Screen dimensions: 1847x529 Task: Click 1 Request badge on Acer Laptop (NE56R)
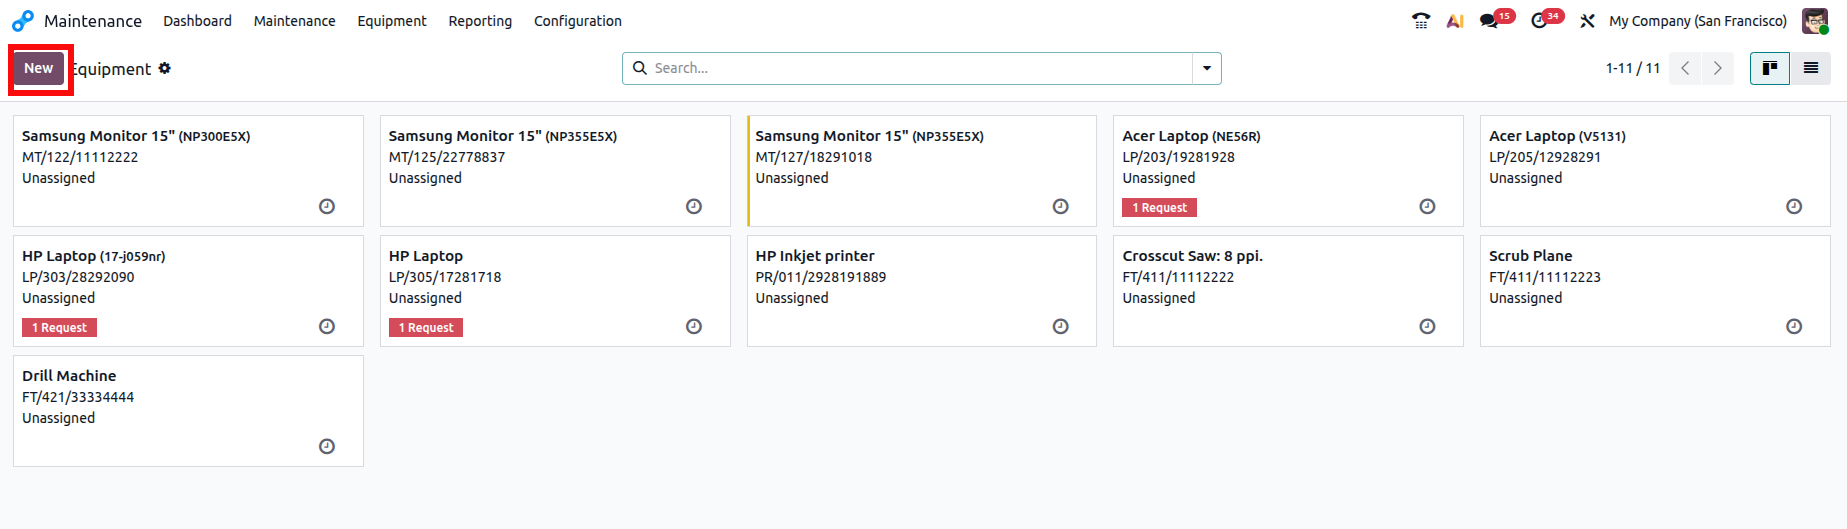[x=1160, y=207]
